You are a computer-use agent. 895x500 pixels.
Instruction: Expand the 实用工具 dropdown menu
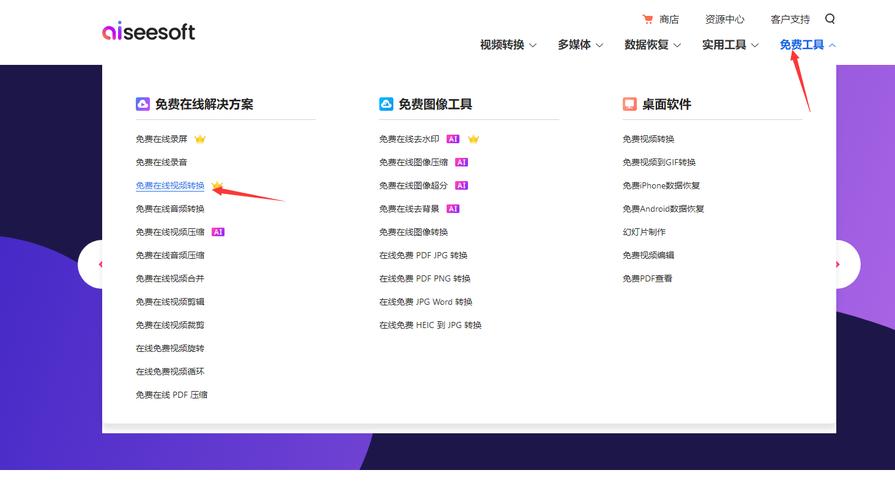tap(730, 45)
